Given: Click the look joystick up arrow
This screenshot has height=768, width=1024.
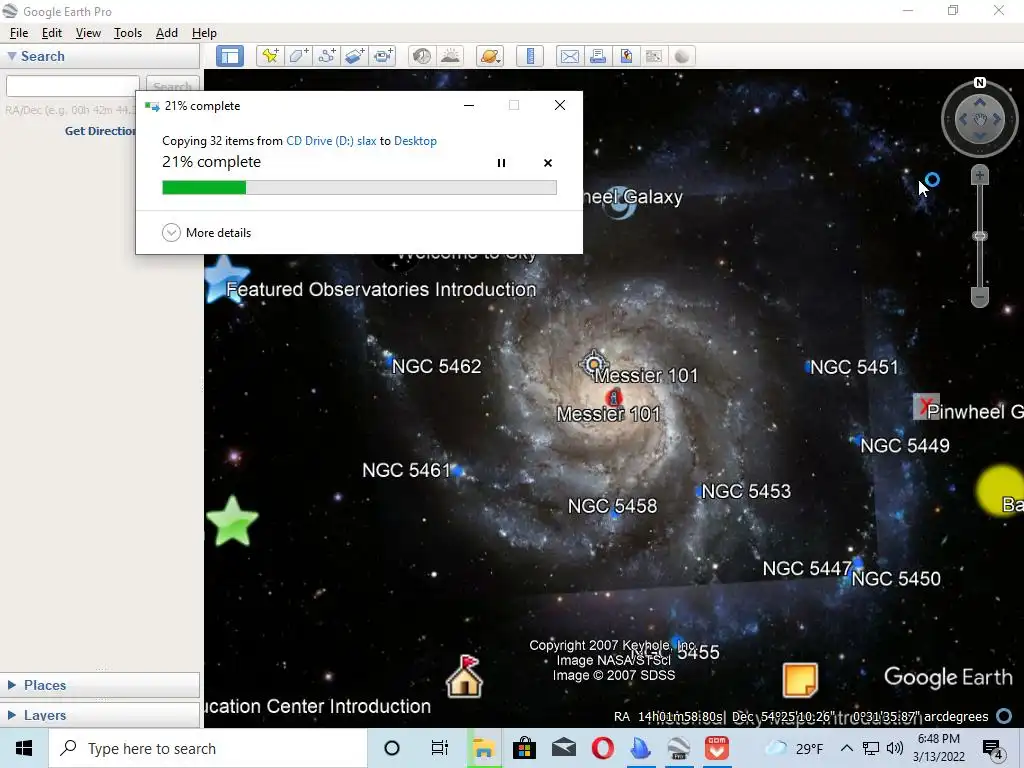Looking at the screenshot, I should [980, 102].
